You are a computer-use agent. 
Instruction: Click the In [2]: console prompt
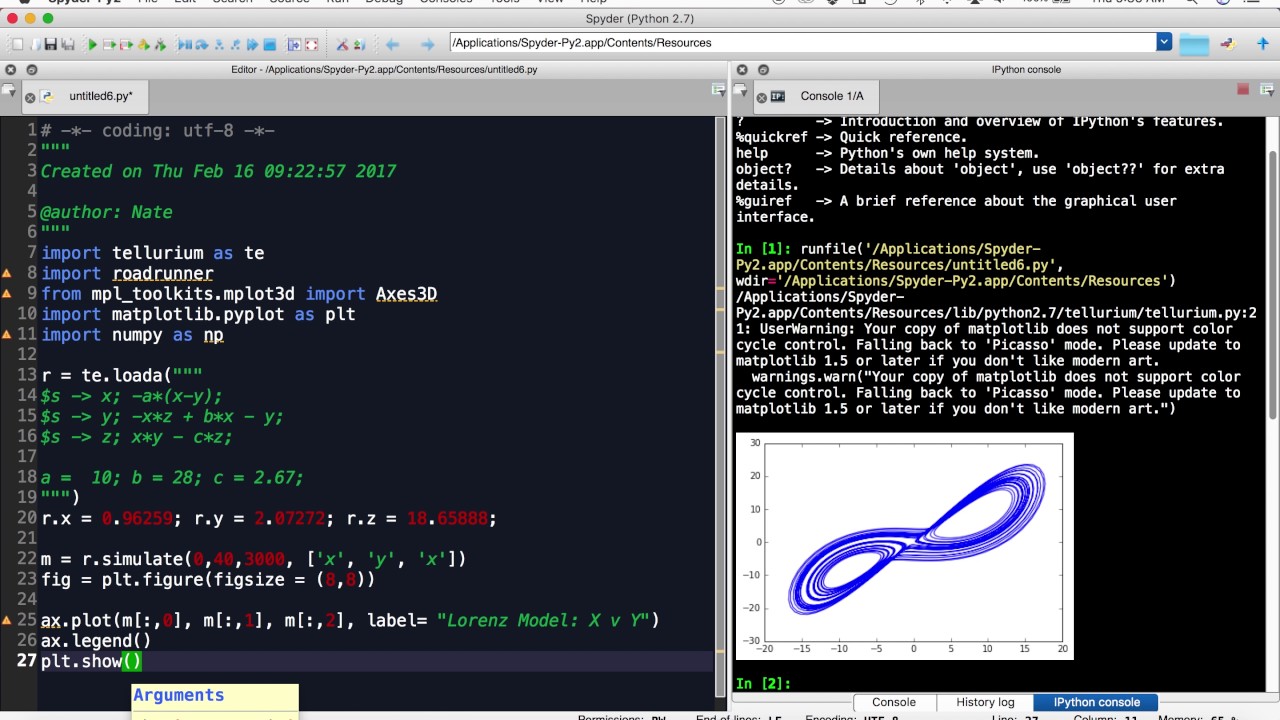[x=764, y=683]
